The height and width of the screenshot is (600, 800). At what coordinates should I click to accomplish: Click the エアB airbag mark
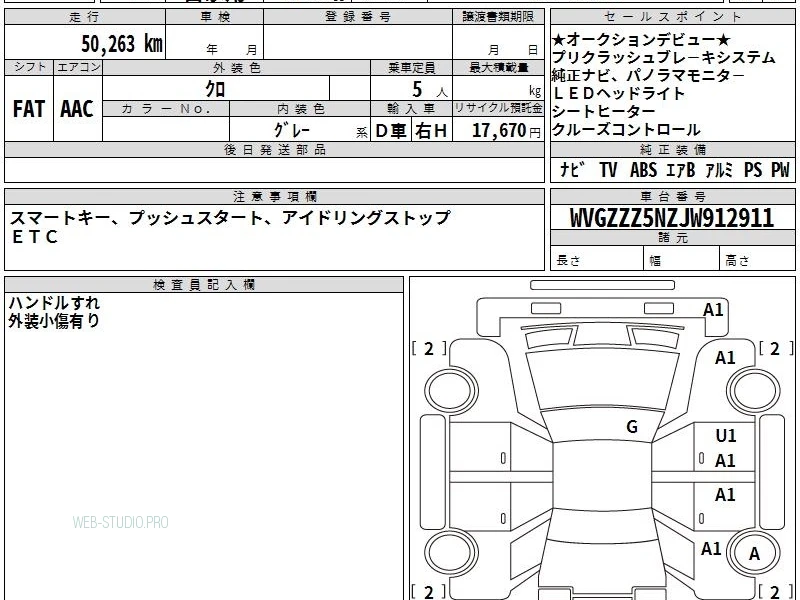click(681, 169)
